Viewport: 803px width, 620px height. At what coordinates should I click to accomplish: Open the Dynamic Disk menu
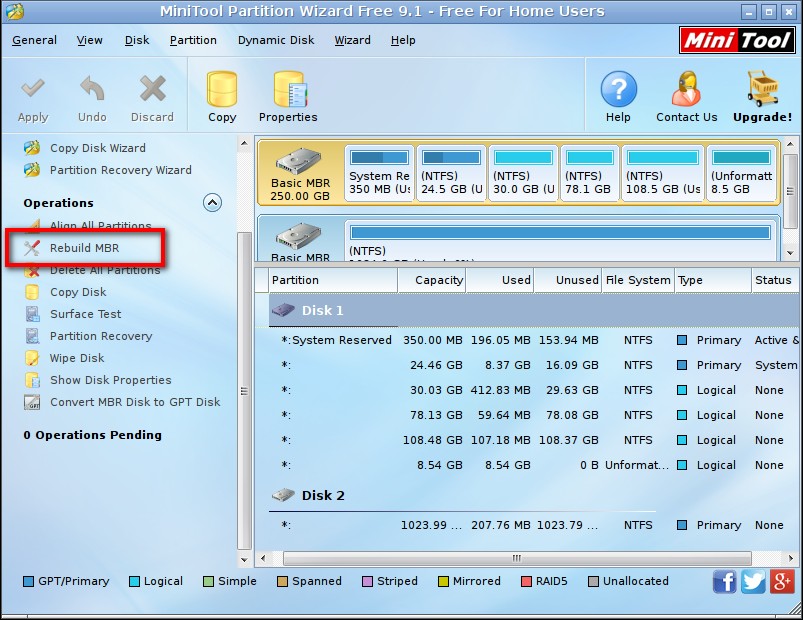(x=276, y=40)
